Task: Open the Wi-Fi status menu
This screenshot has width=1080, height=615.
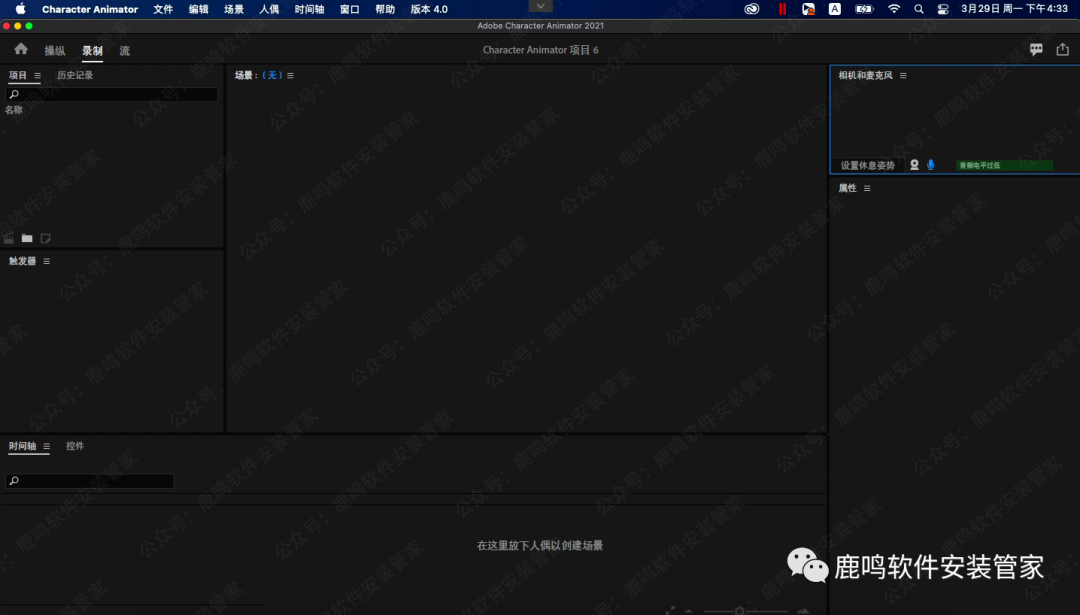Action: [x=893, y=9]
